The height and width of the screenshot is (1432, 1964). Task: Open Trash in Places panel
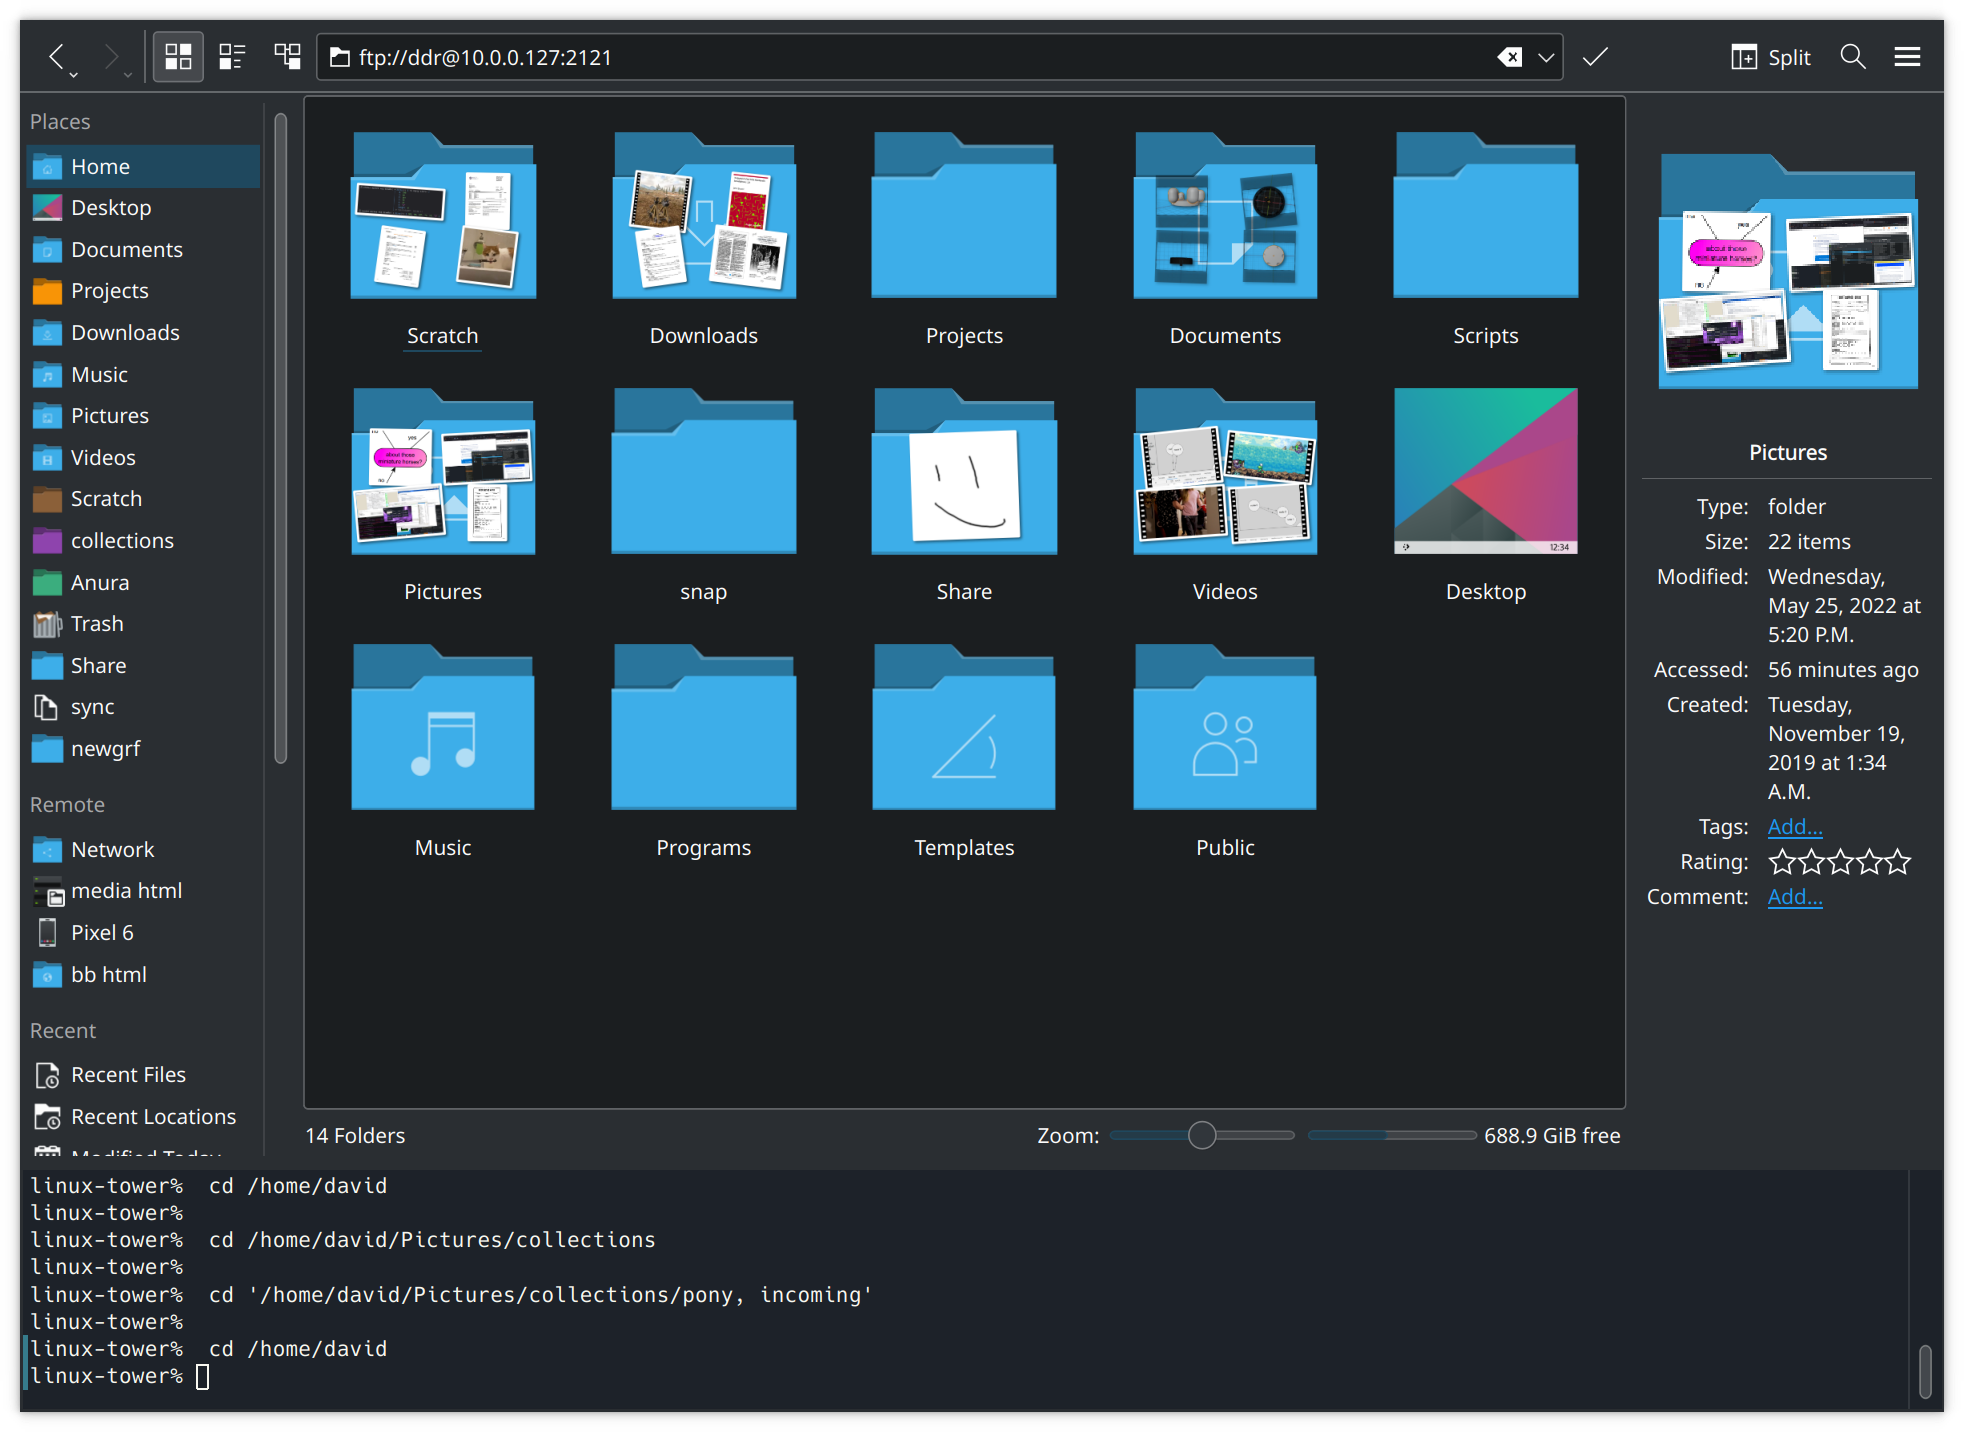[x=96, y=624]
